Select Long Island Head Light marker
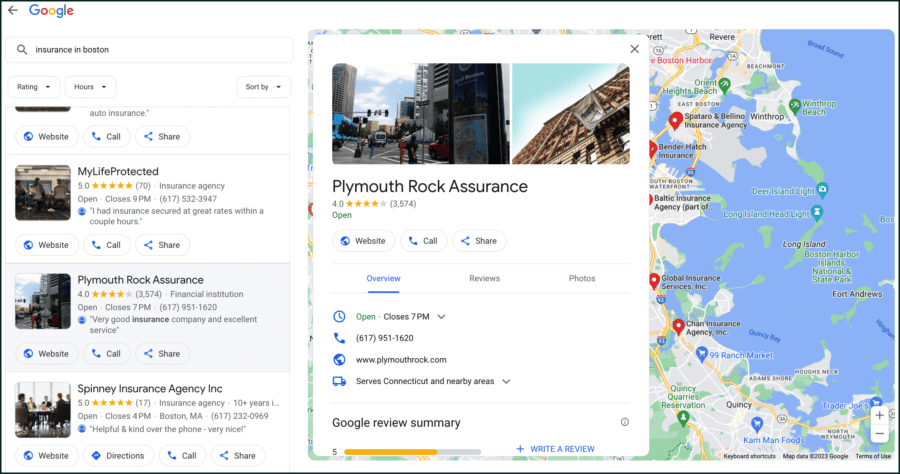The width and height of the screenshot is (900, 474). (x=817, y=213)
